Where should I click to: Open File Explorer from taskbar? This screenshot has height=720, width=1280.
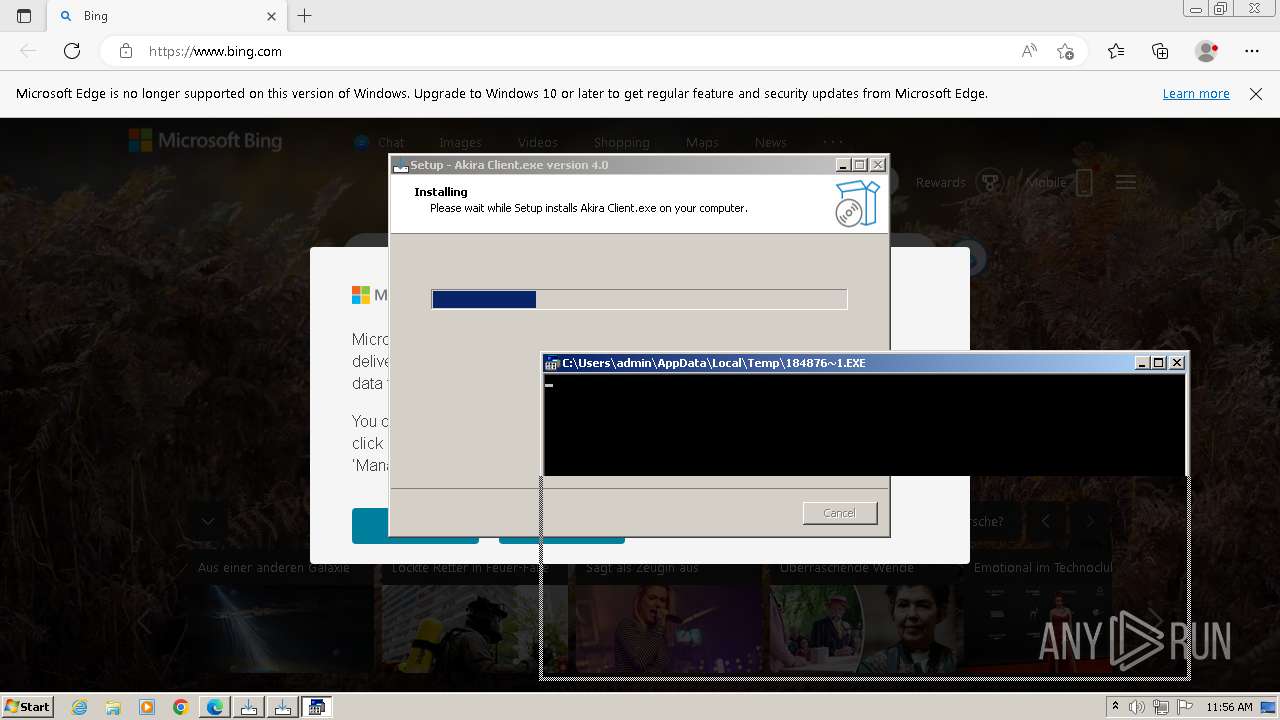[x=113, y=707]
